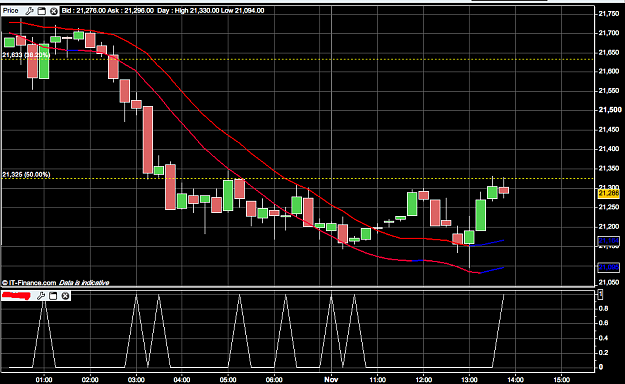625x384 pixels.
Task: Click the Ask 21,296.00 quote text
Action: tap(130, 10)
